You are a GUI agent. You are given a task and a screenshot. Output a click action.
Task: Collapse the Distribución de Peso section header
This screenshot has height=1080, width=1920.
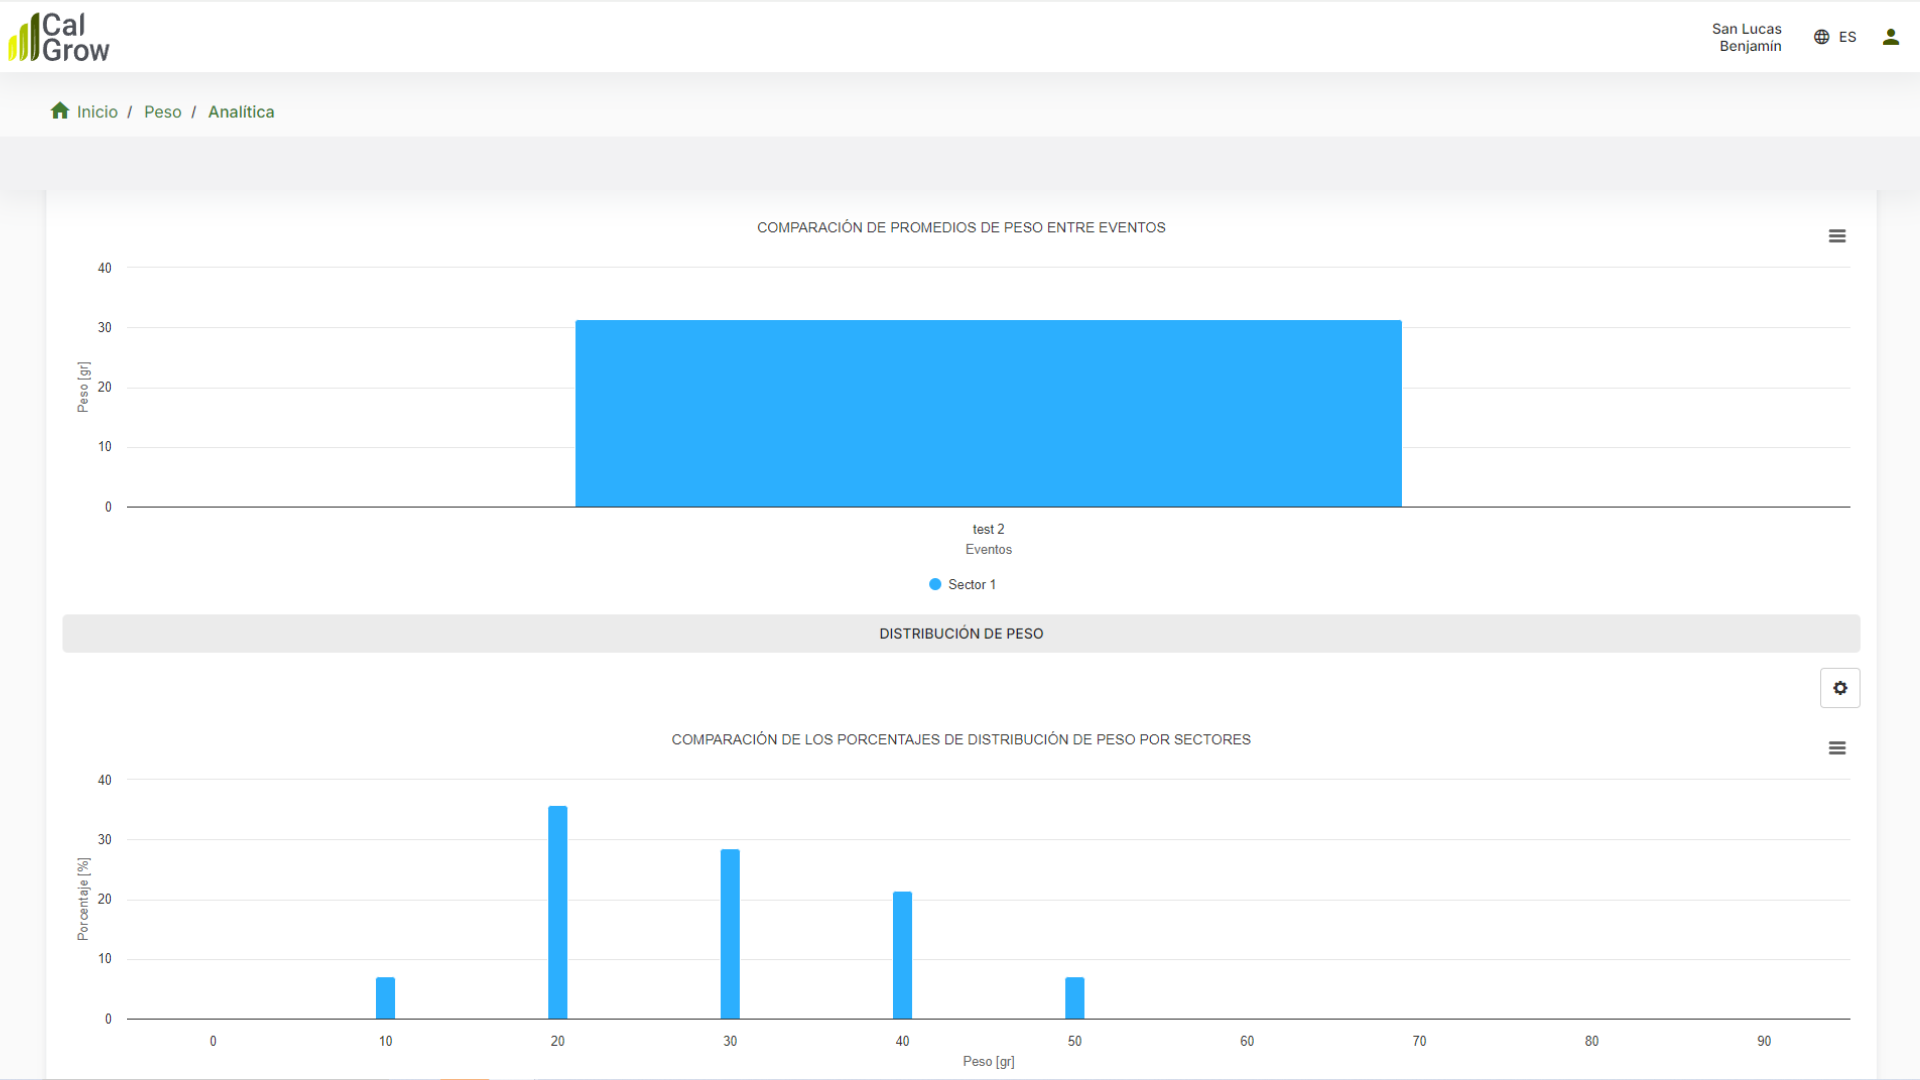pos(961,634)
